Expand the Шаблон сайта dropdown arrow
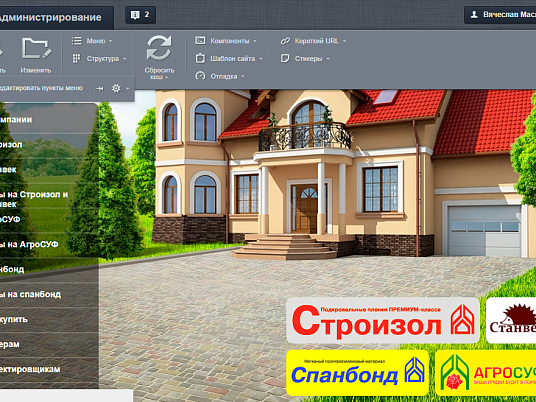The height and width of the screenshot is (402, 536). [x=261, y=59]
